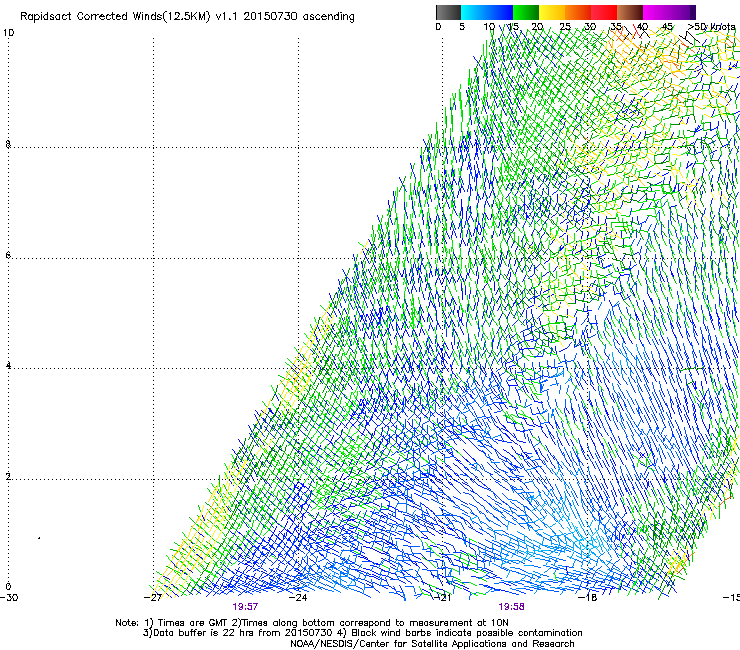Click the latitude axis label "4"
This screenshot has width=740, height=650.
pos(8,366)
